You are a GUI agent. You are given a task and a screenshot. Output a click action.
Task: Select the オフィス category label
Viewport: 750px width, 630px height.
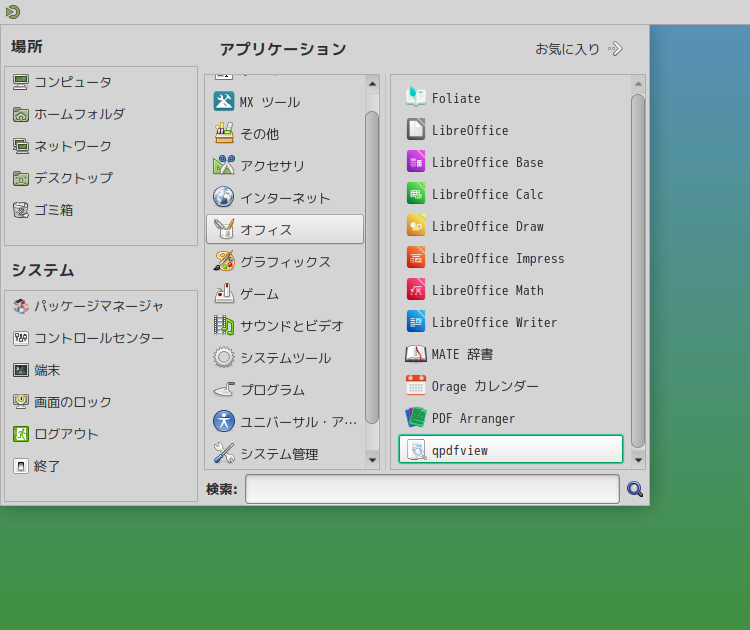266,230
